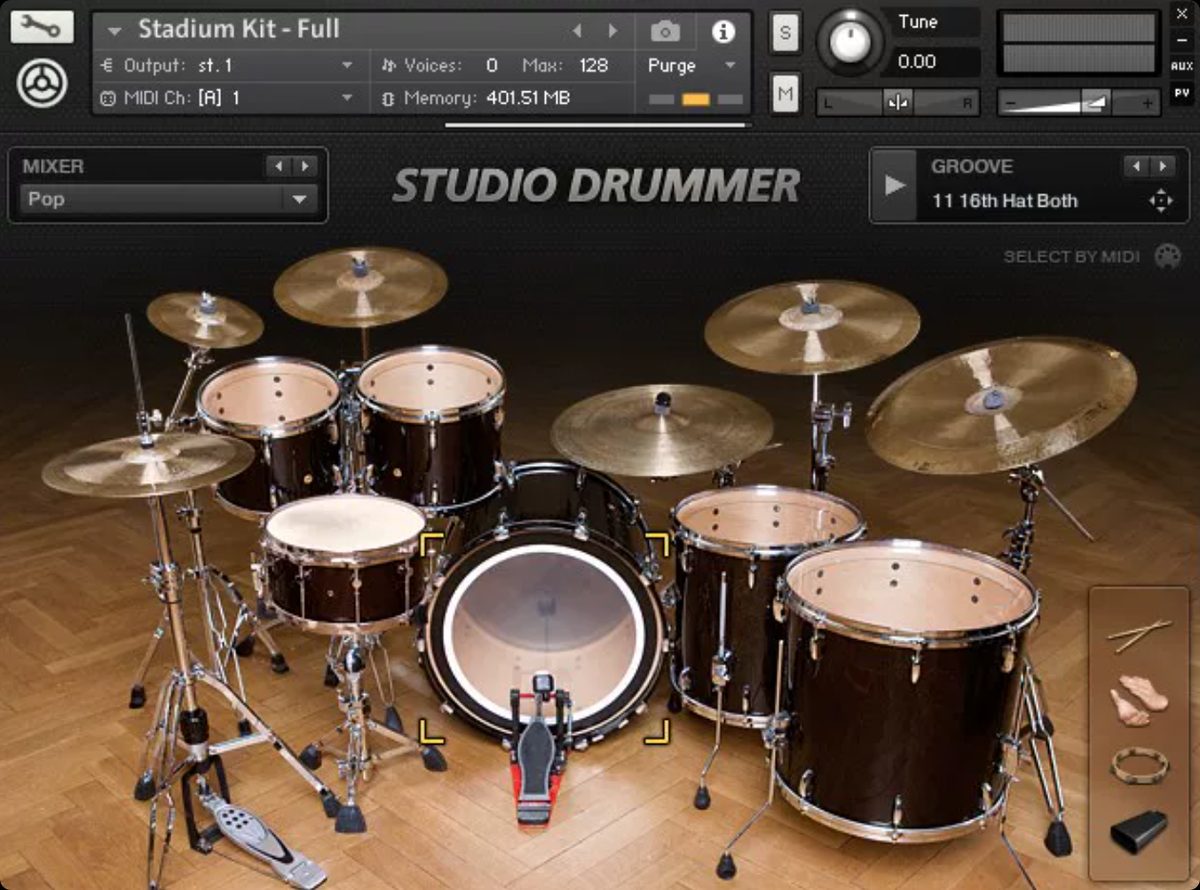Mute the instrument with M button
1200x890 pixels.
point(785,95)
